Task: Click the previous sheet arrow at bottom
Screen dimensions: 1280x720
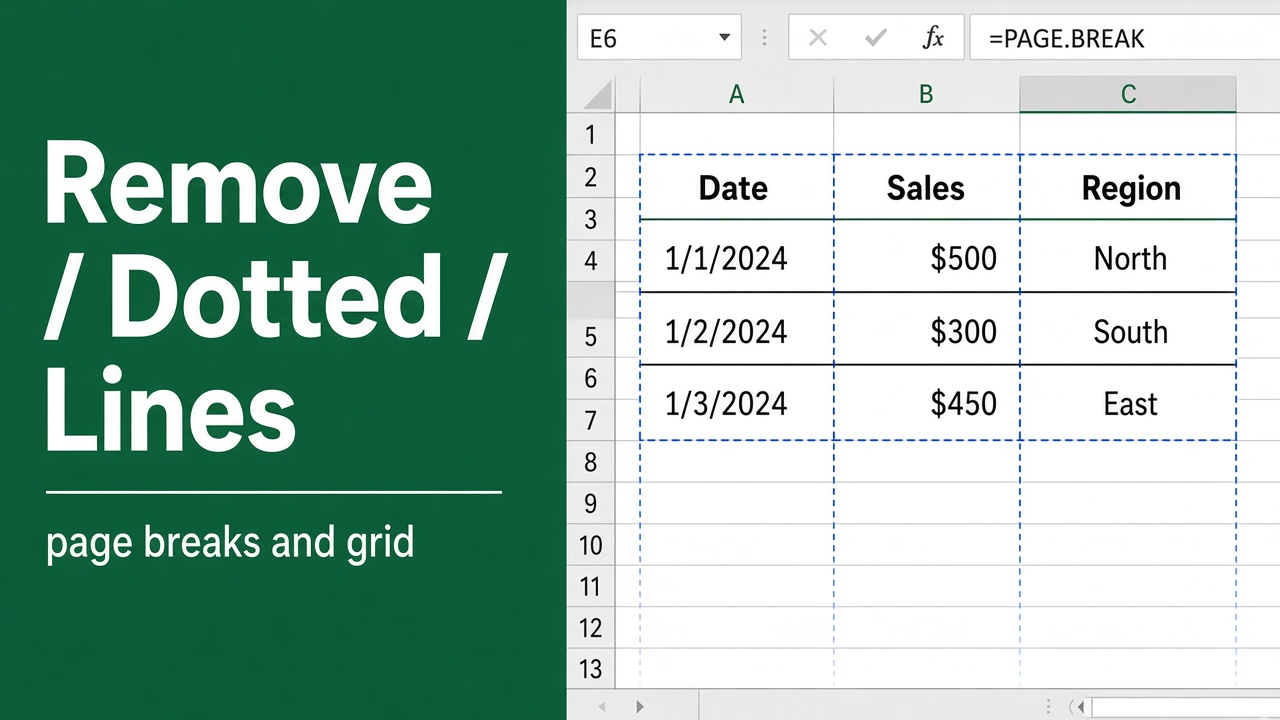Action: [601, 707]
